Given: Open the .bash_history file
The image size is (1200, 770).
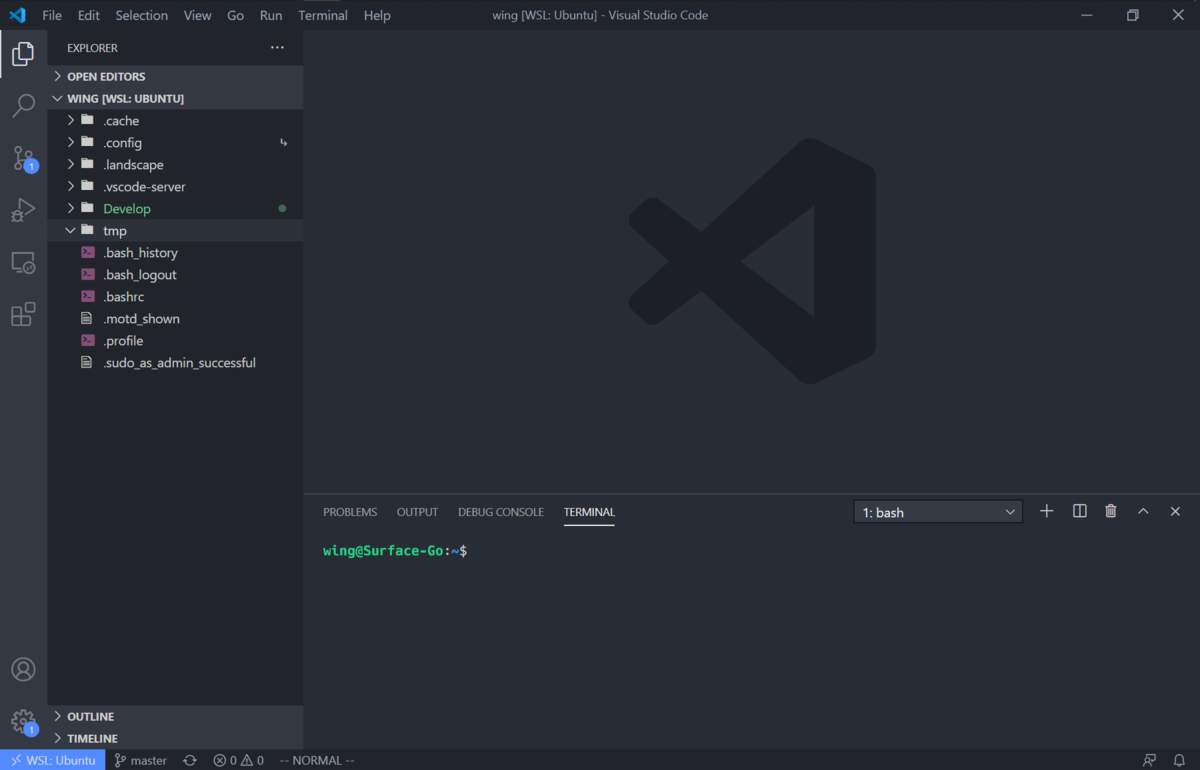Looking at the screenshot, I should 175,252.
